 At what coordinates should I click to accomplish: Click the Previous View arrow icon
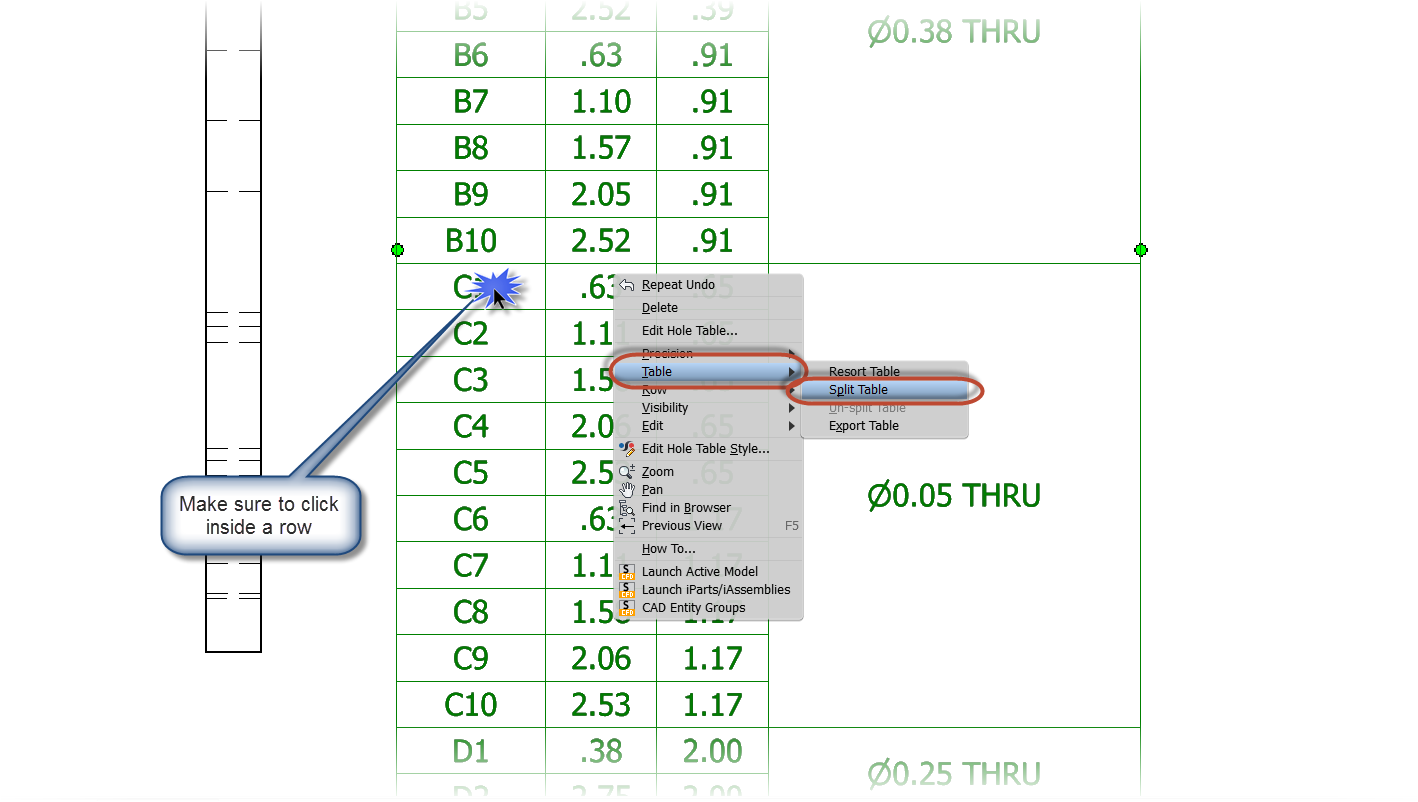coord(628,525)
